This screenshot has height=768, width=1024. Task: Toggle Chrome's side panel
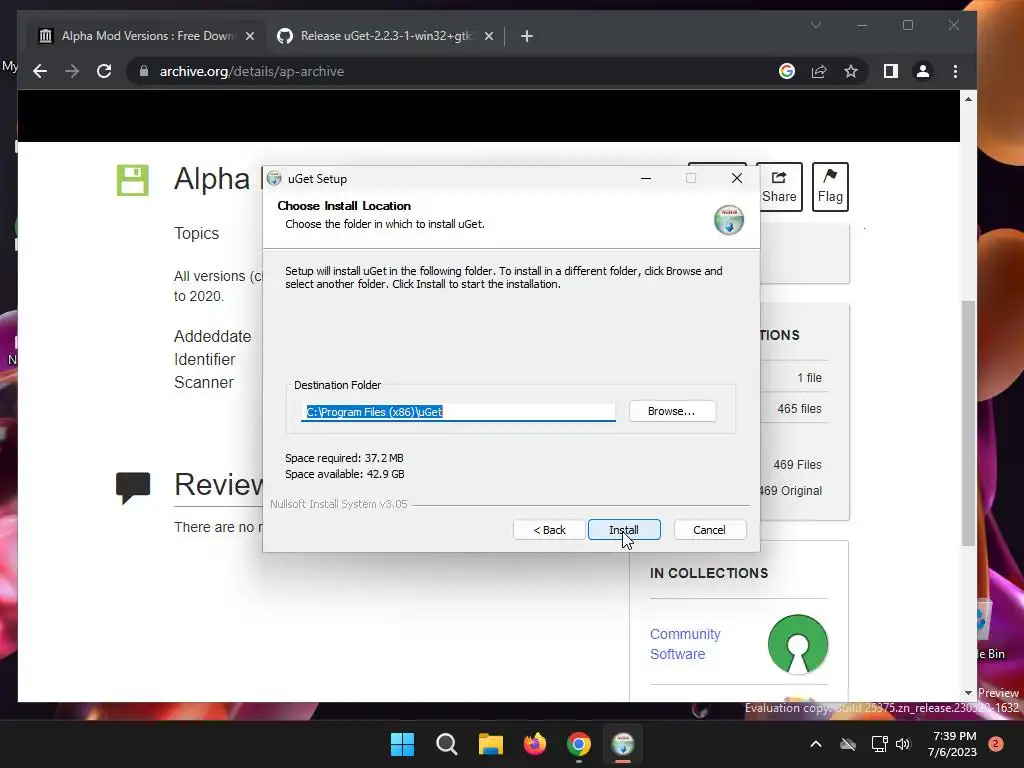(x=891, y=71)
